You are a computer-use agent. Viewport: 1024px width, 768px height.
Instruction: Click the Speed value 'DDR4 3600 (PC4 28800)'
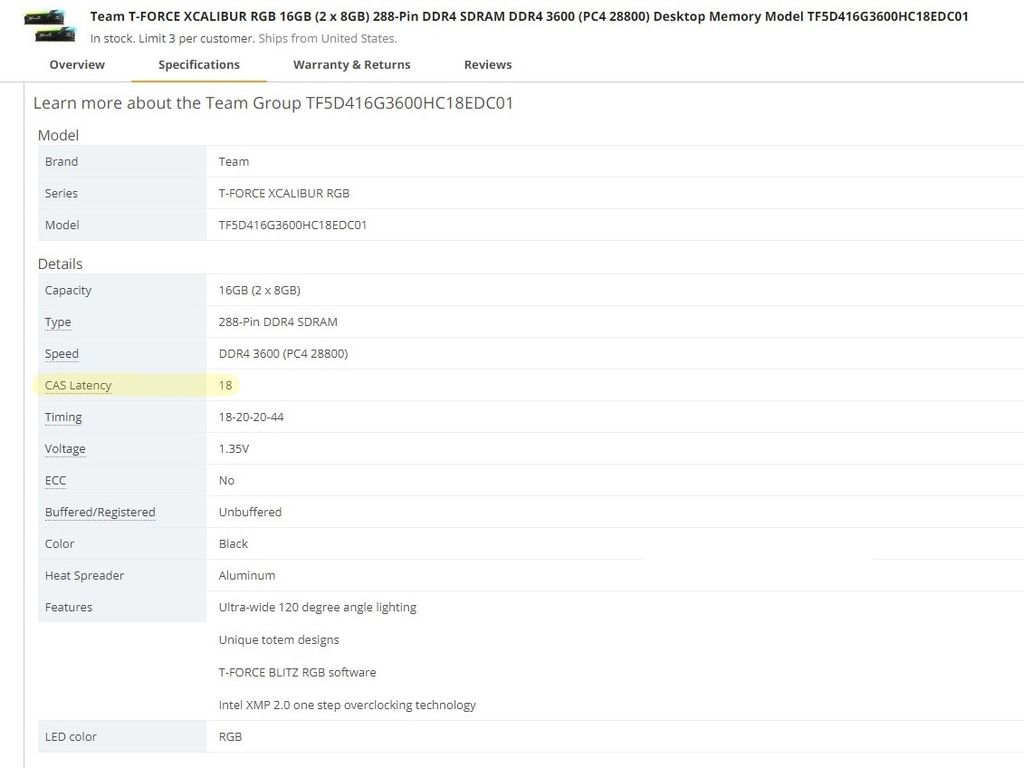tap(283, 353)
